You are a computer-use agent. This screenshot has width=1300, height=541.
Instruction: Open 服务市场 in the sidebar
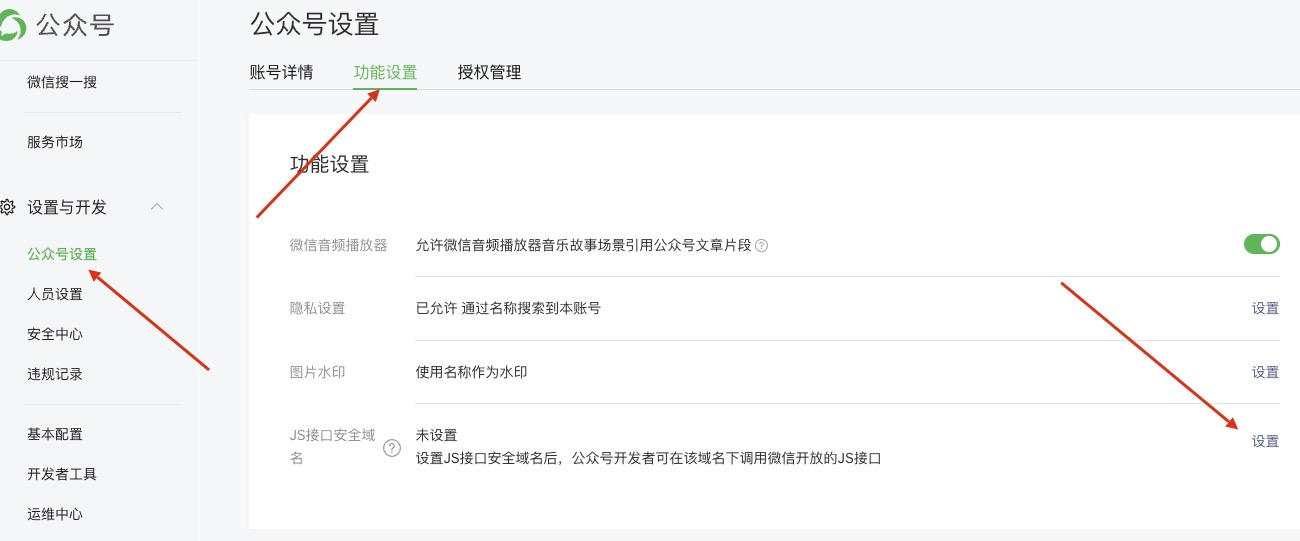[55, 142]
